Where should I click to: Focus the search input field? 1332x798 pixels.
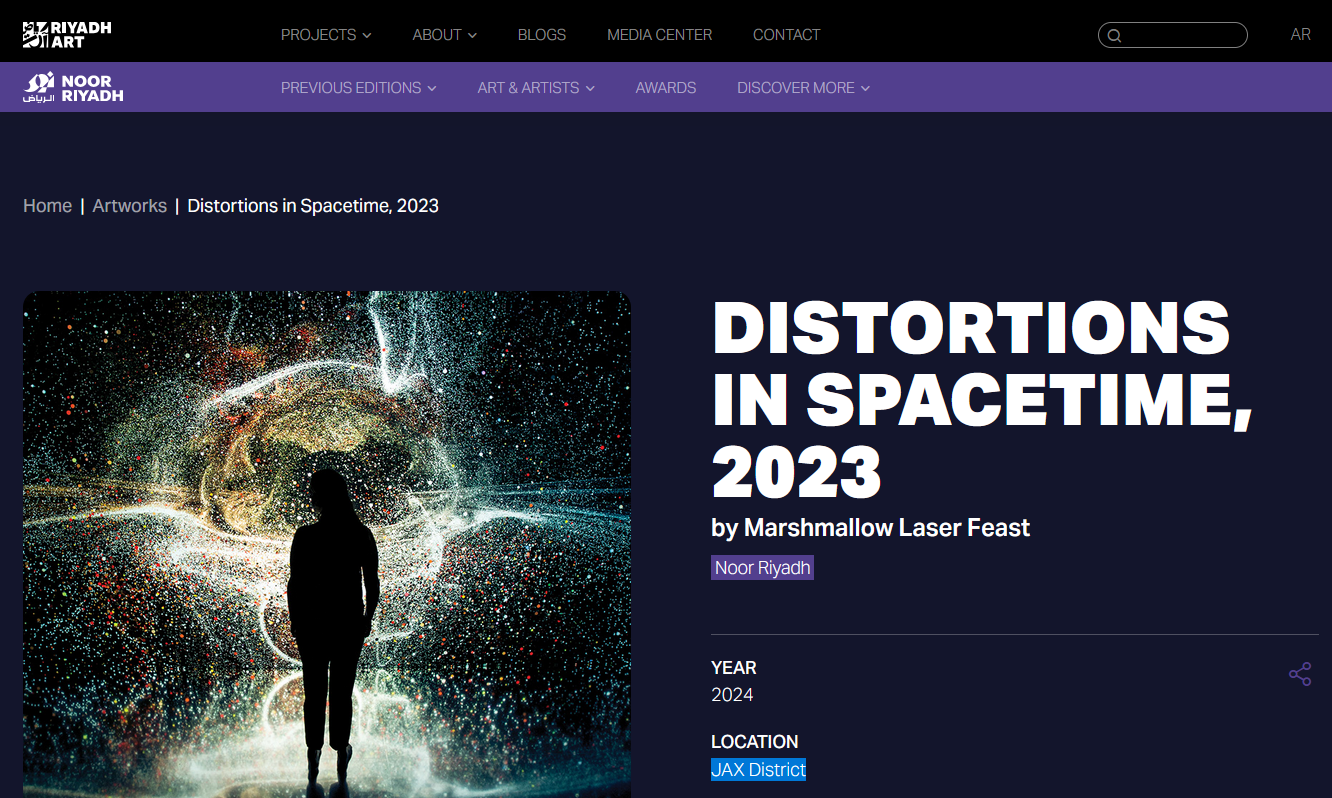(1182, 36)
